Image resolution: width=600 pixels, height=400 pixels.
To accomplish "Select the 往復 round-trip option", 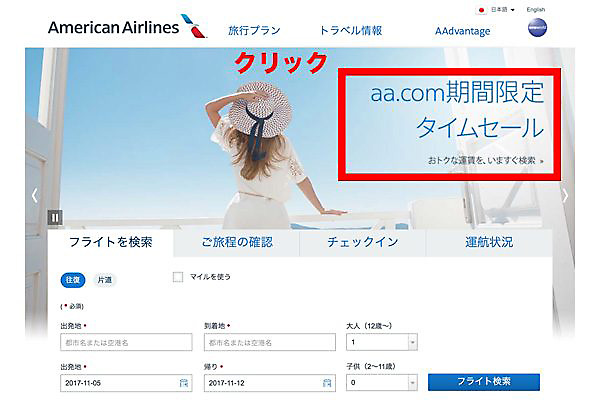I will [73, 280].
